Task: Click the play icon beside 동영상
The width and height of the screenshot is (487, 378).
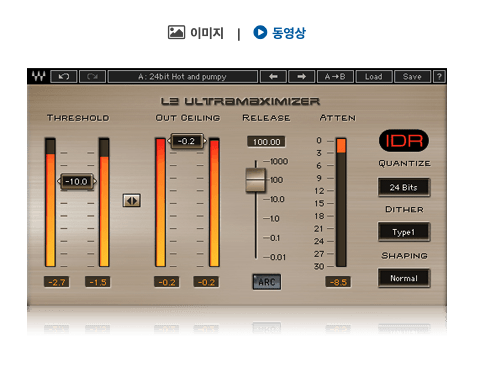Action: tap(260, 32)
